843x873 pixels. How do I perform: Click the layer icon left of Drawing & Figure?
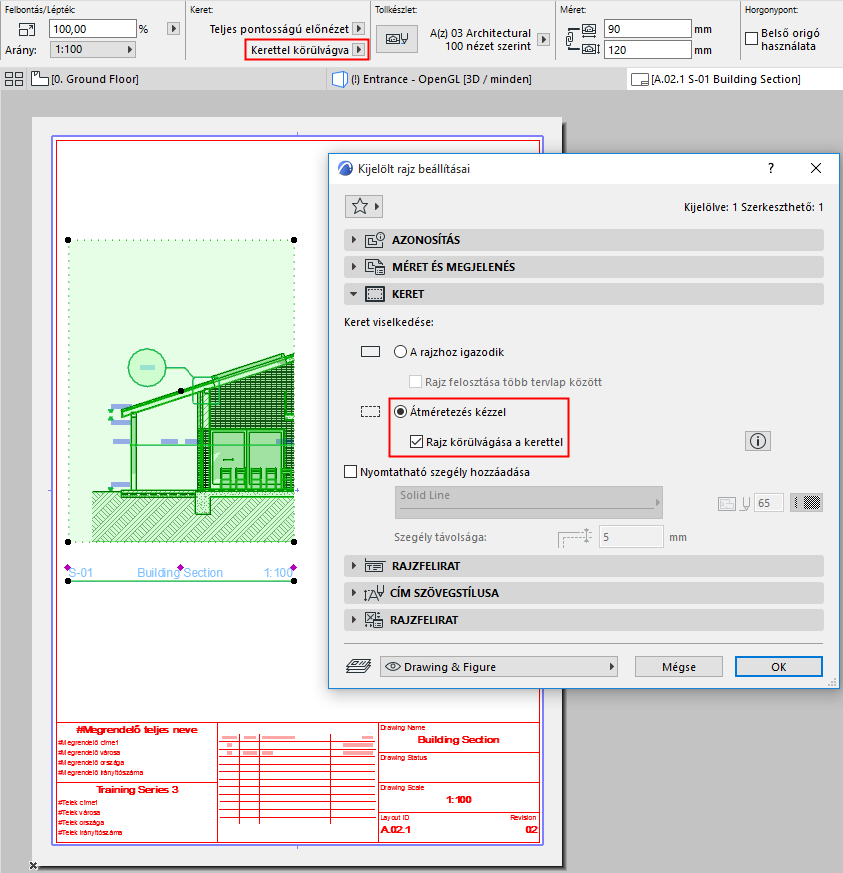tap(359, 666)
